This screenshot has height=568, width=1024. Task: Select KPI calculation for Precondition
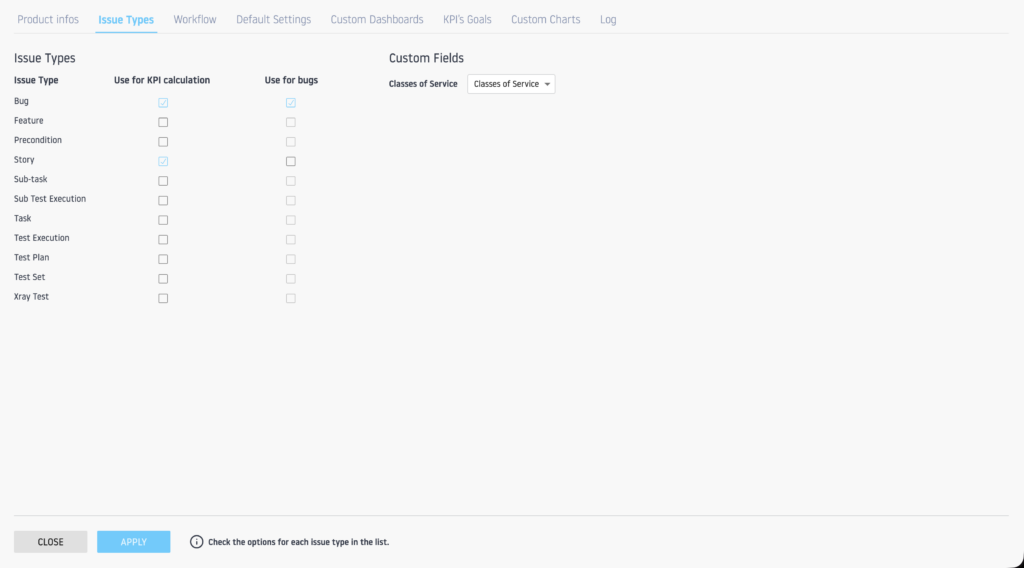[163, 141]
